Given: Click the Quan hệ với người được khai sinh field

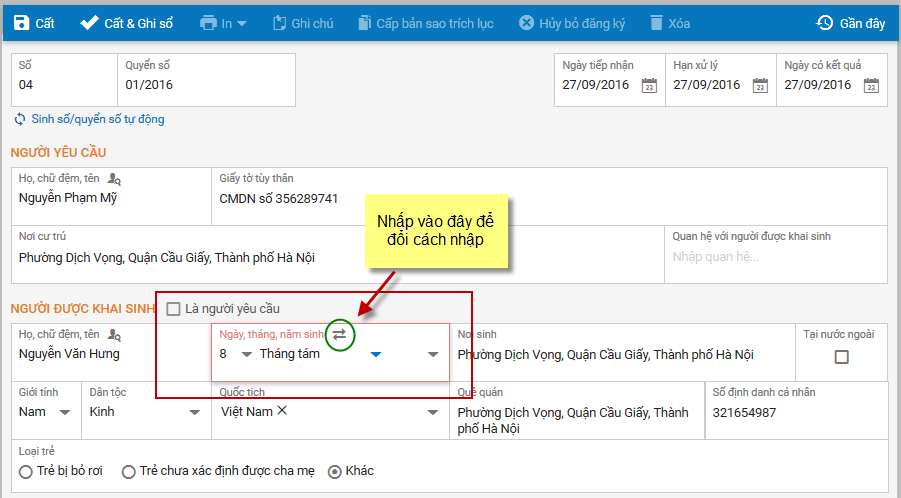Looking at the screenshot, I should (777, 257).
